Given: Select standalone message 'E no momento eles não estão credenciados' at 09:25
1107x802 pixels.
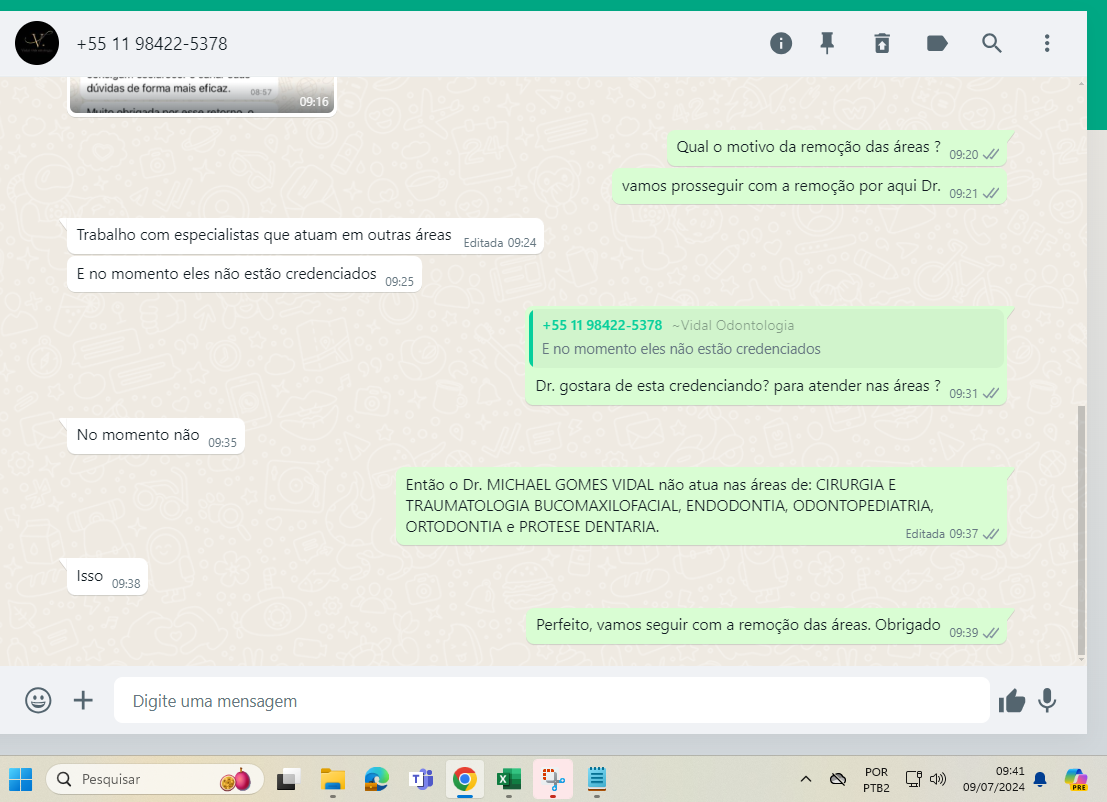Looking at the screenshot, I should point(244,274).
